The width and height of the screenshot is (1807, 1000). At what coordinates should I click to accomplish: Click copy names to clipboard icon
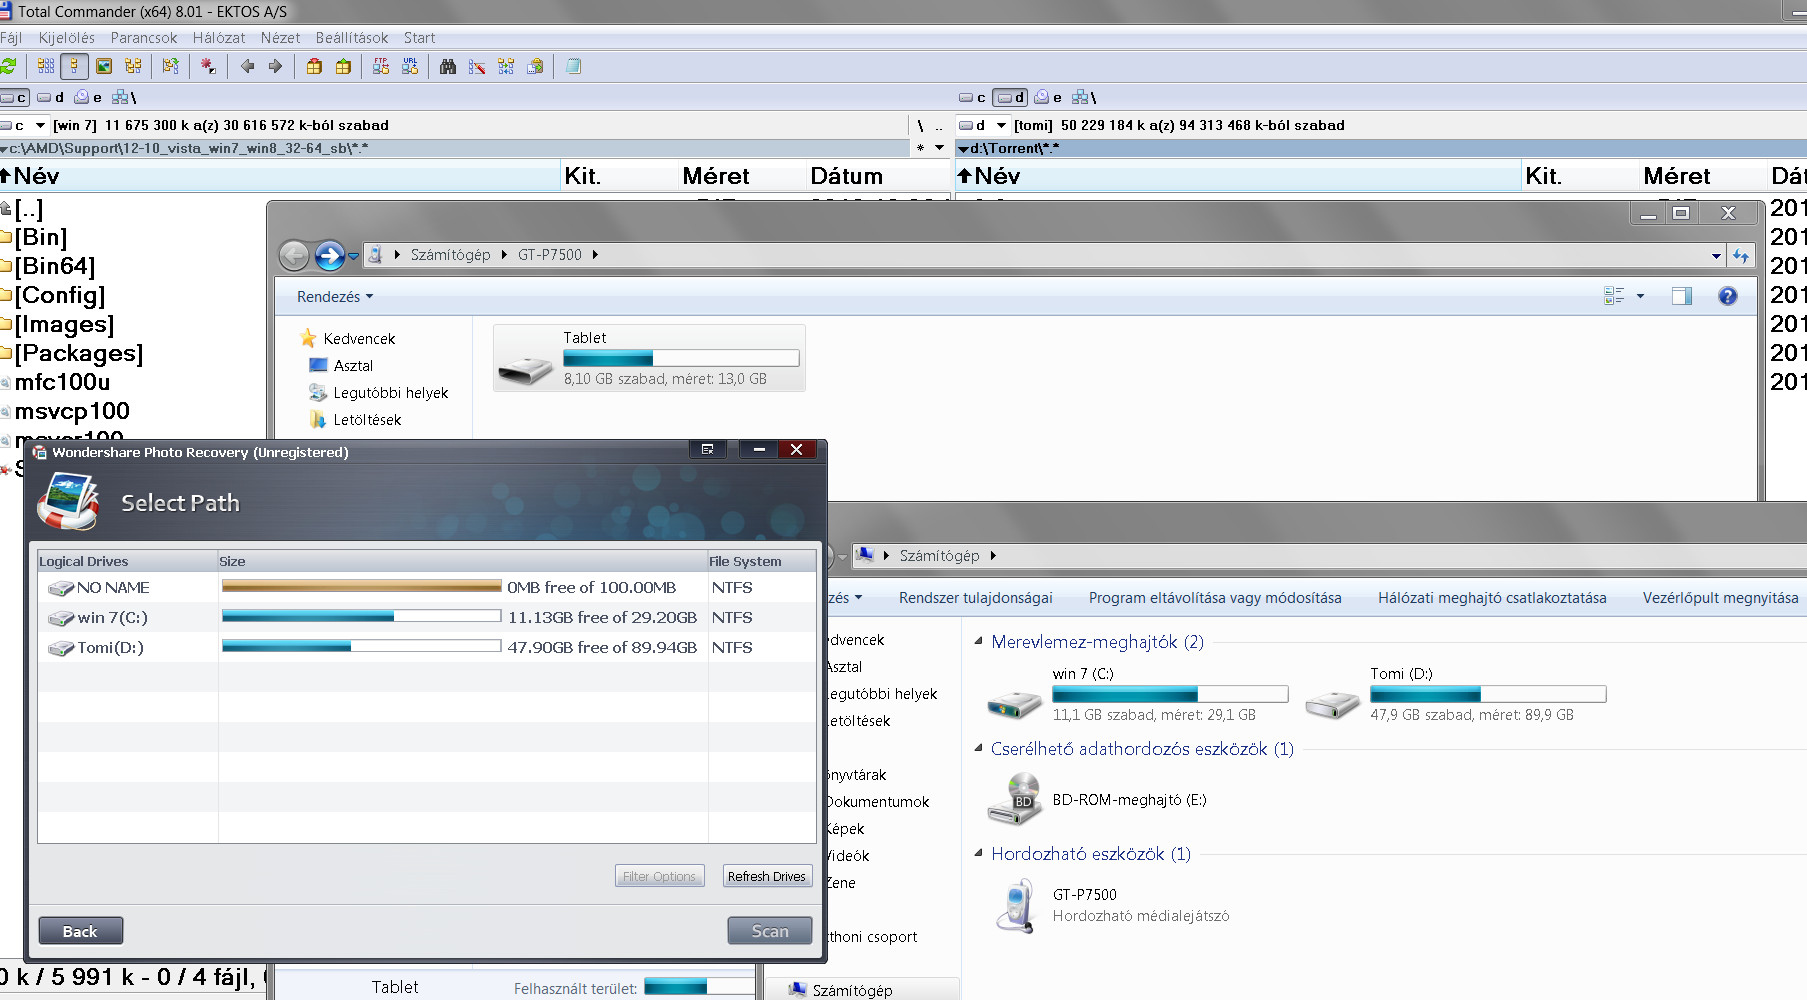pyautogui.click(x=535, y=66)
